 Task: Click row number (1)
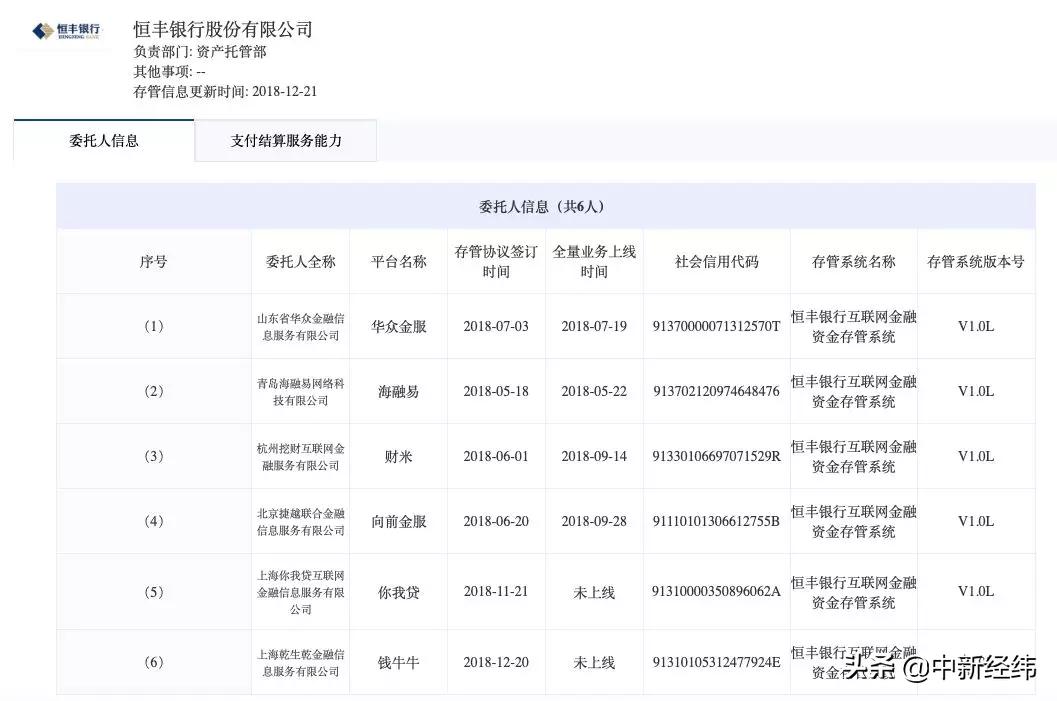(x=154, y=326)
